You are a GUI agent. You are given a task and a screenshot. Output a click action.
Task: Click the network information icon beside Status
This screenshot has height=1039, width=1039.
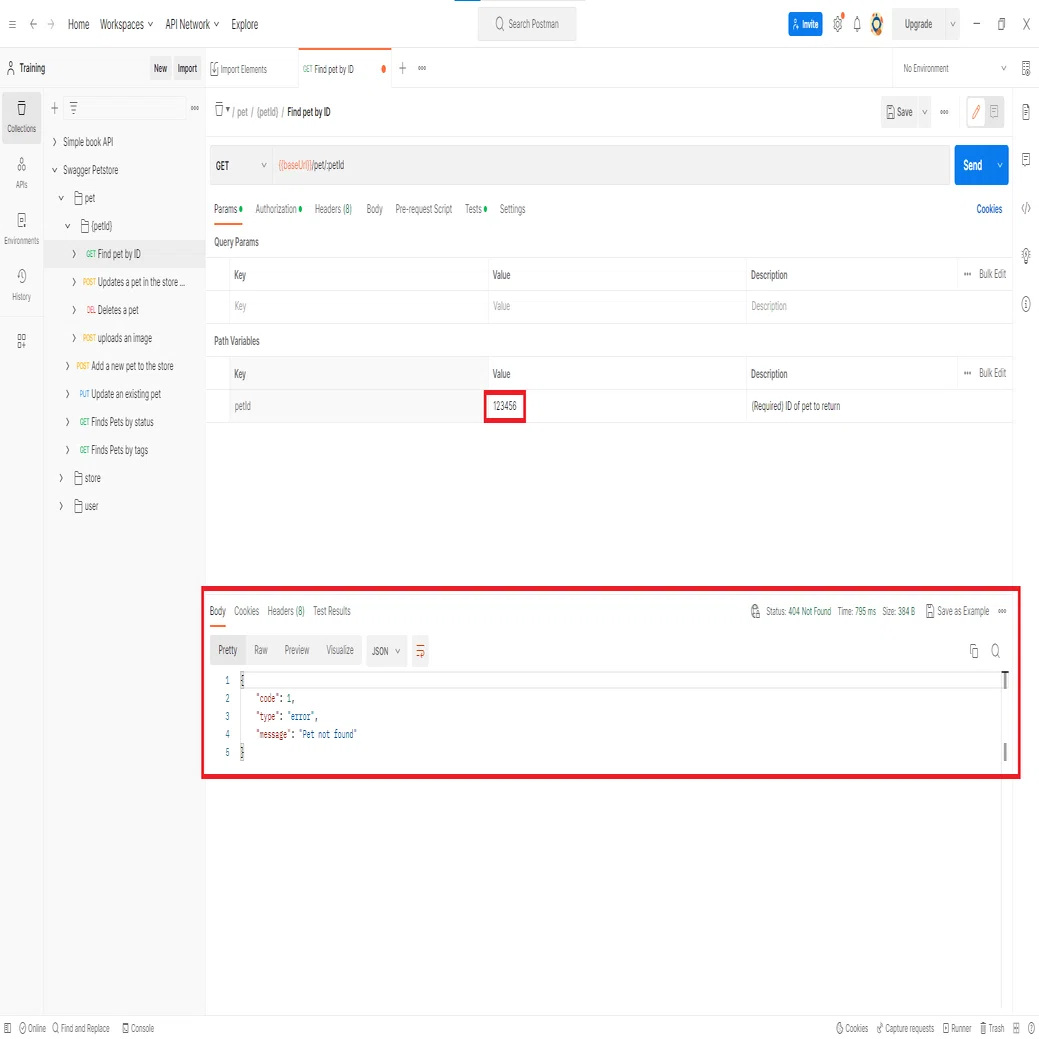[x=755, y=611]
